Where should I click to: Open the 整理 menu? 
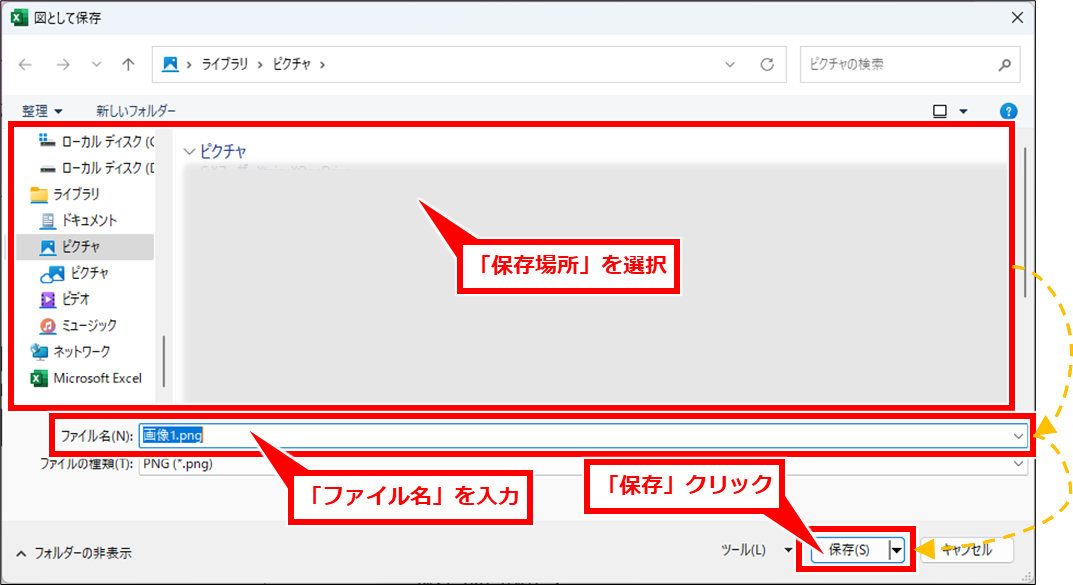[x=42, y=111]
